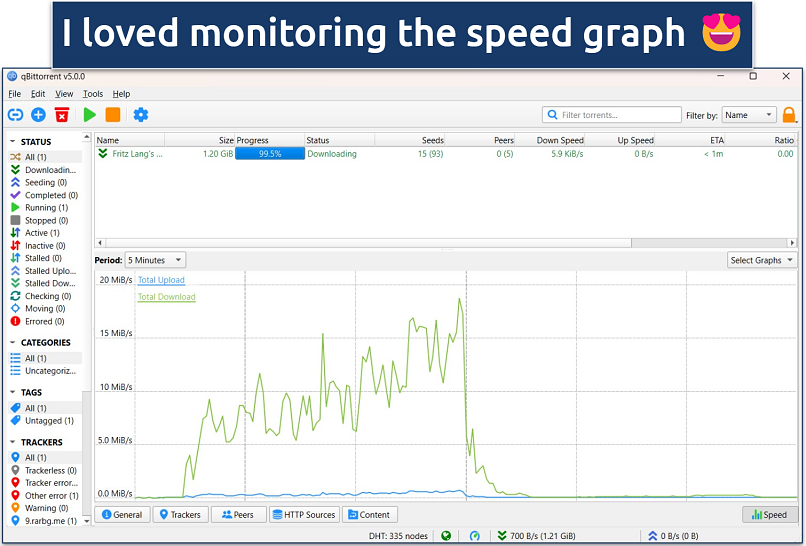Open the Help menu

121,94
